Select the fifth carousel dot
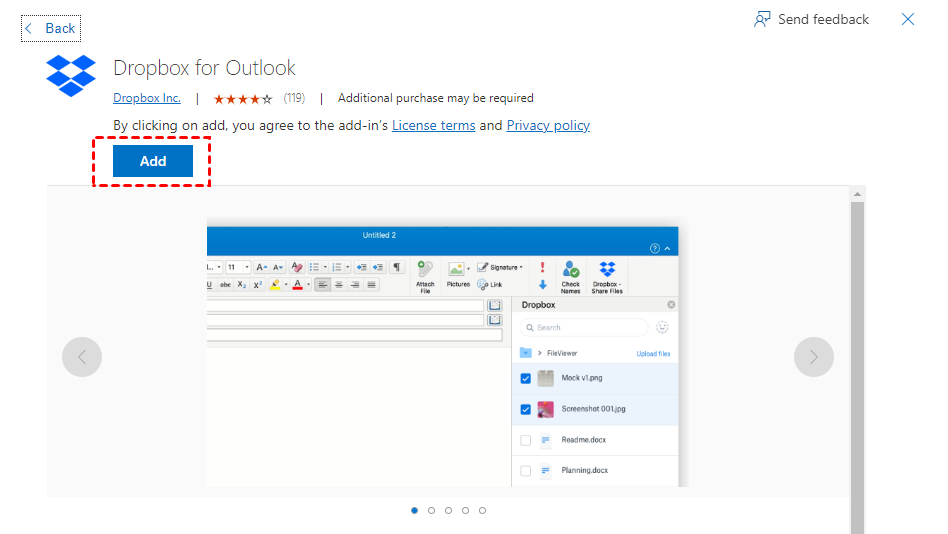The height and width of the screenshot is (534, 948). (482, 510)
